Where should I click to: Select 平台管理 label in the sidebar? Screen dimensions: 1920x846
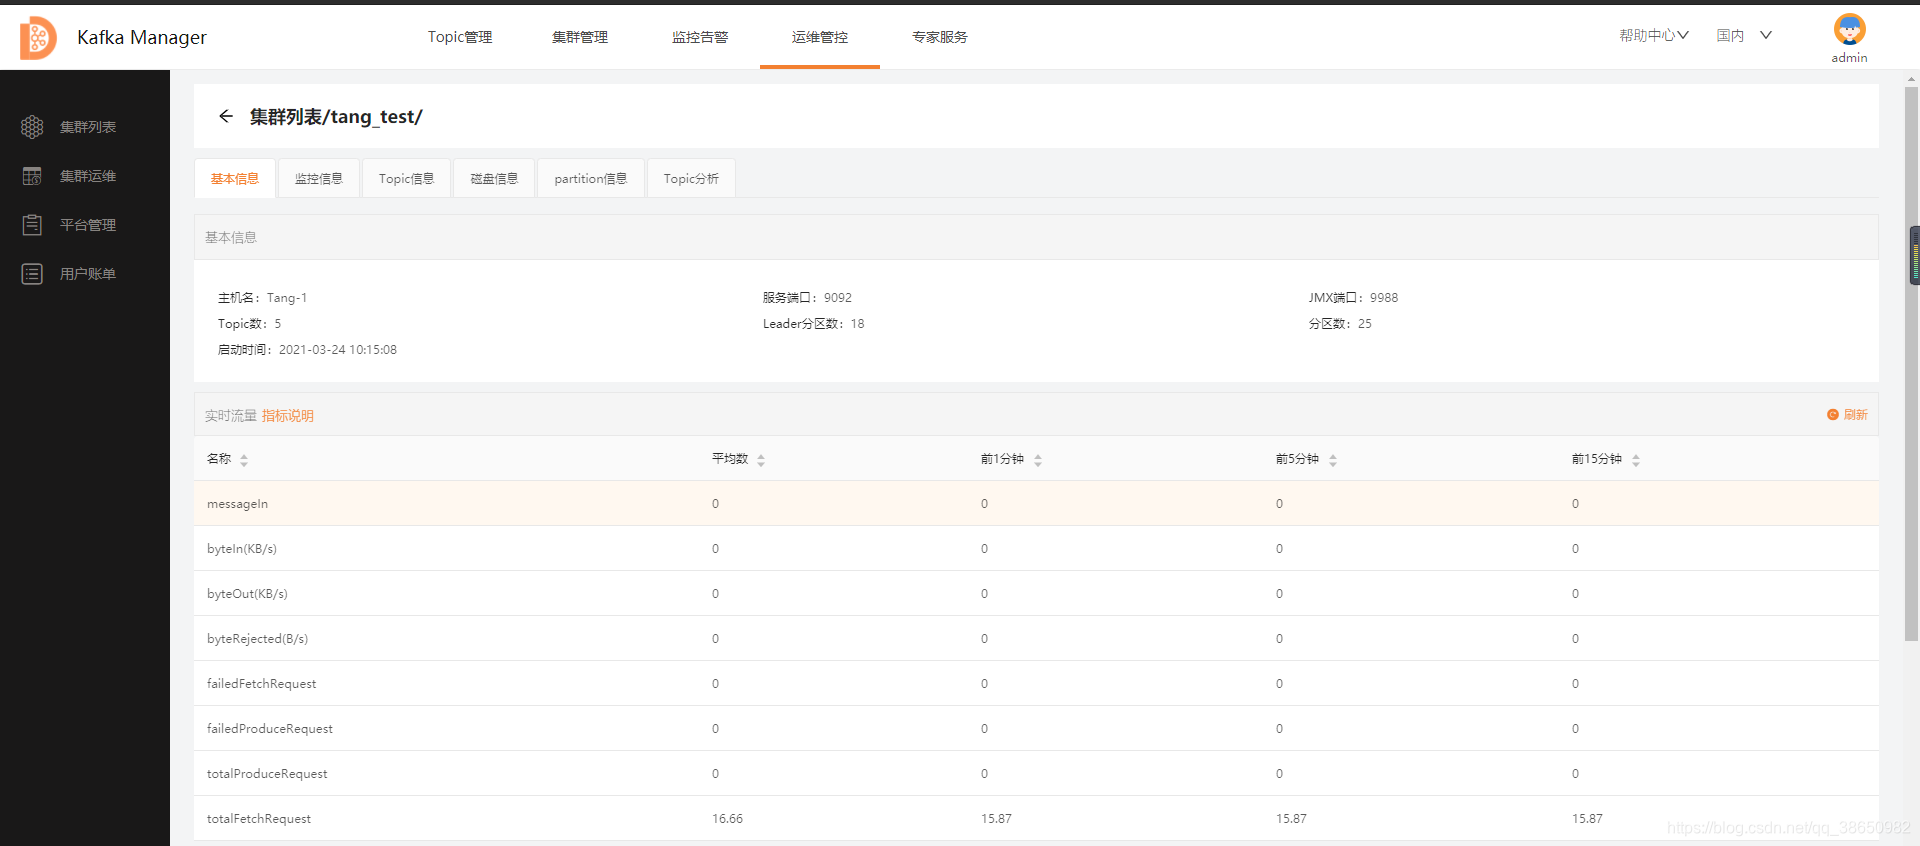click(88, 225)
